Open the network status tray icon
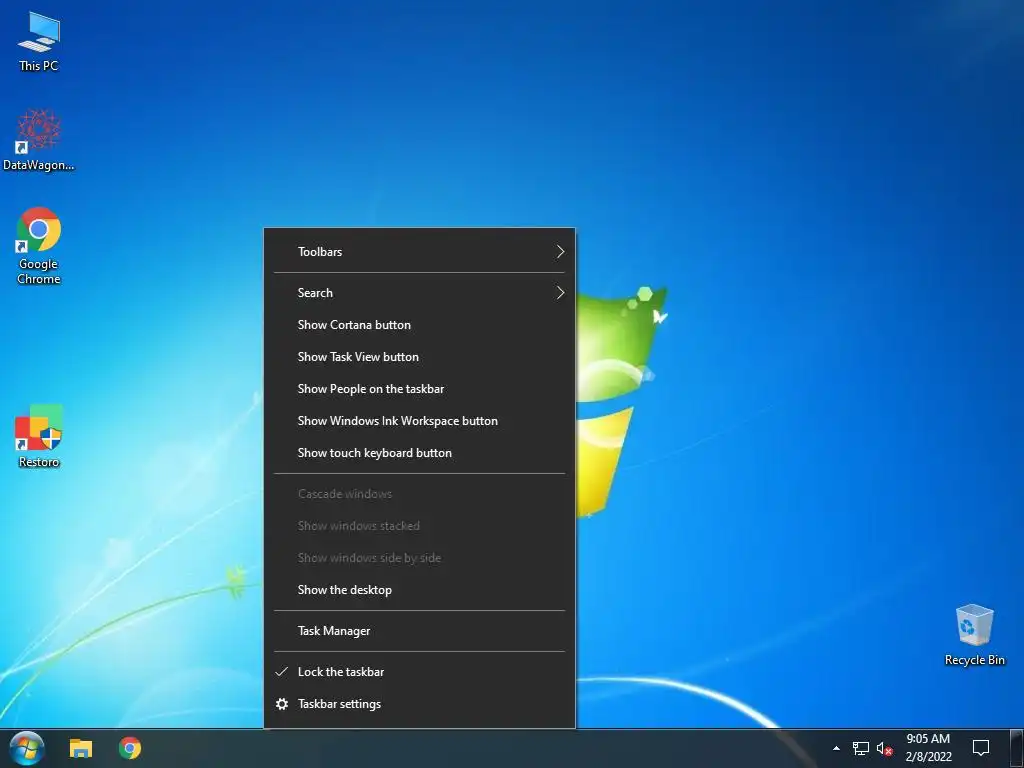1024x768 pixels. [x=861, y=748]
